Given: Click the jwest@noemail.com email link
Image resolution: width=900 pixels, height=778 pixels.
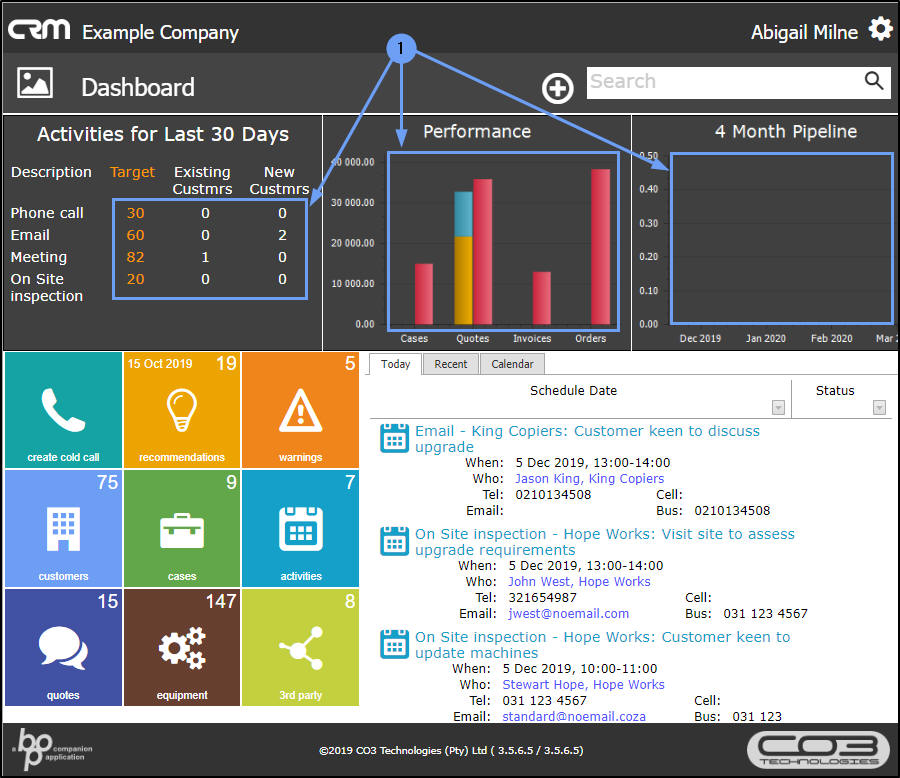Looking at the screenshot, I should point(568,613).
